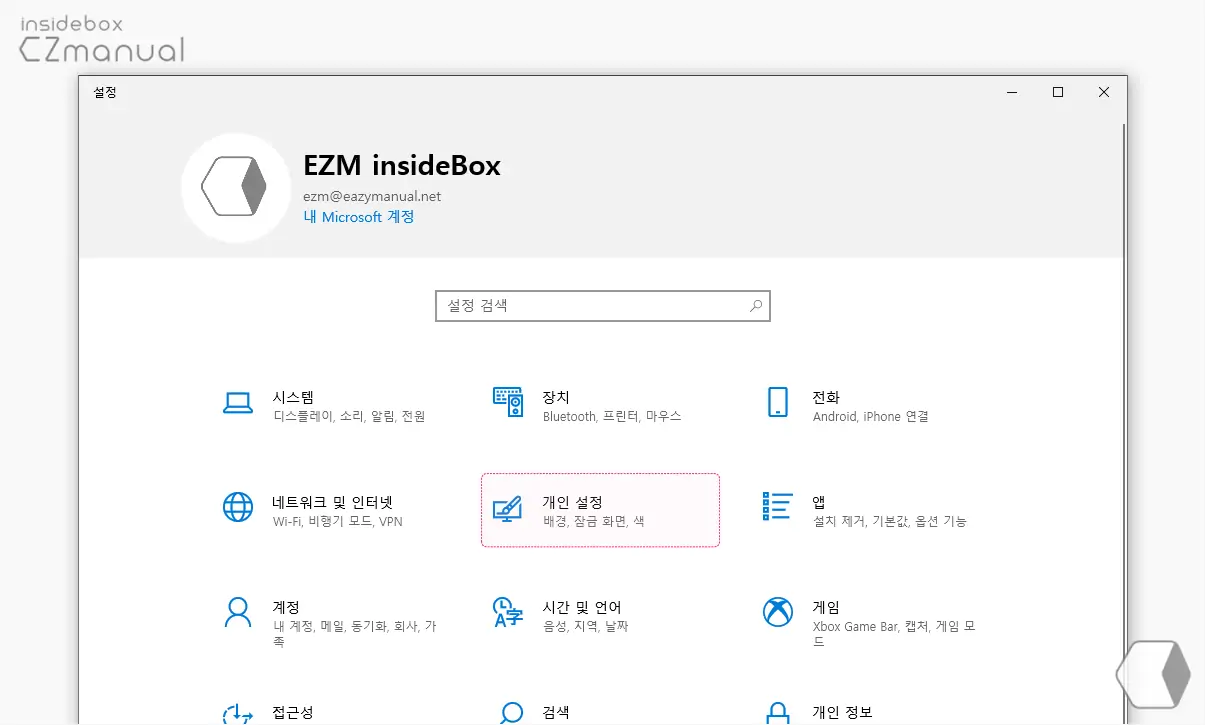The height and width of the screenshot is (725, 1205).
Task: Click the 설정 window title label
Action: [x=105, y=92]
